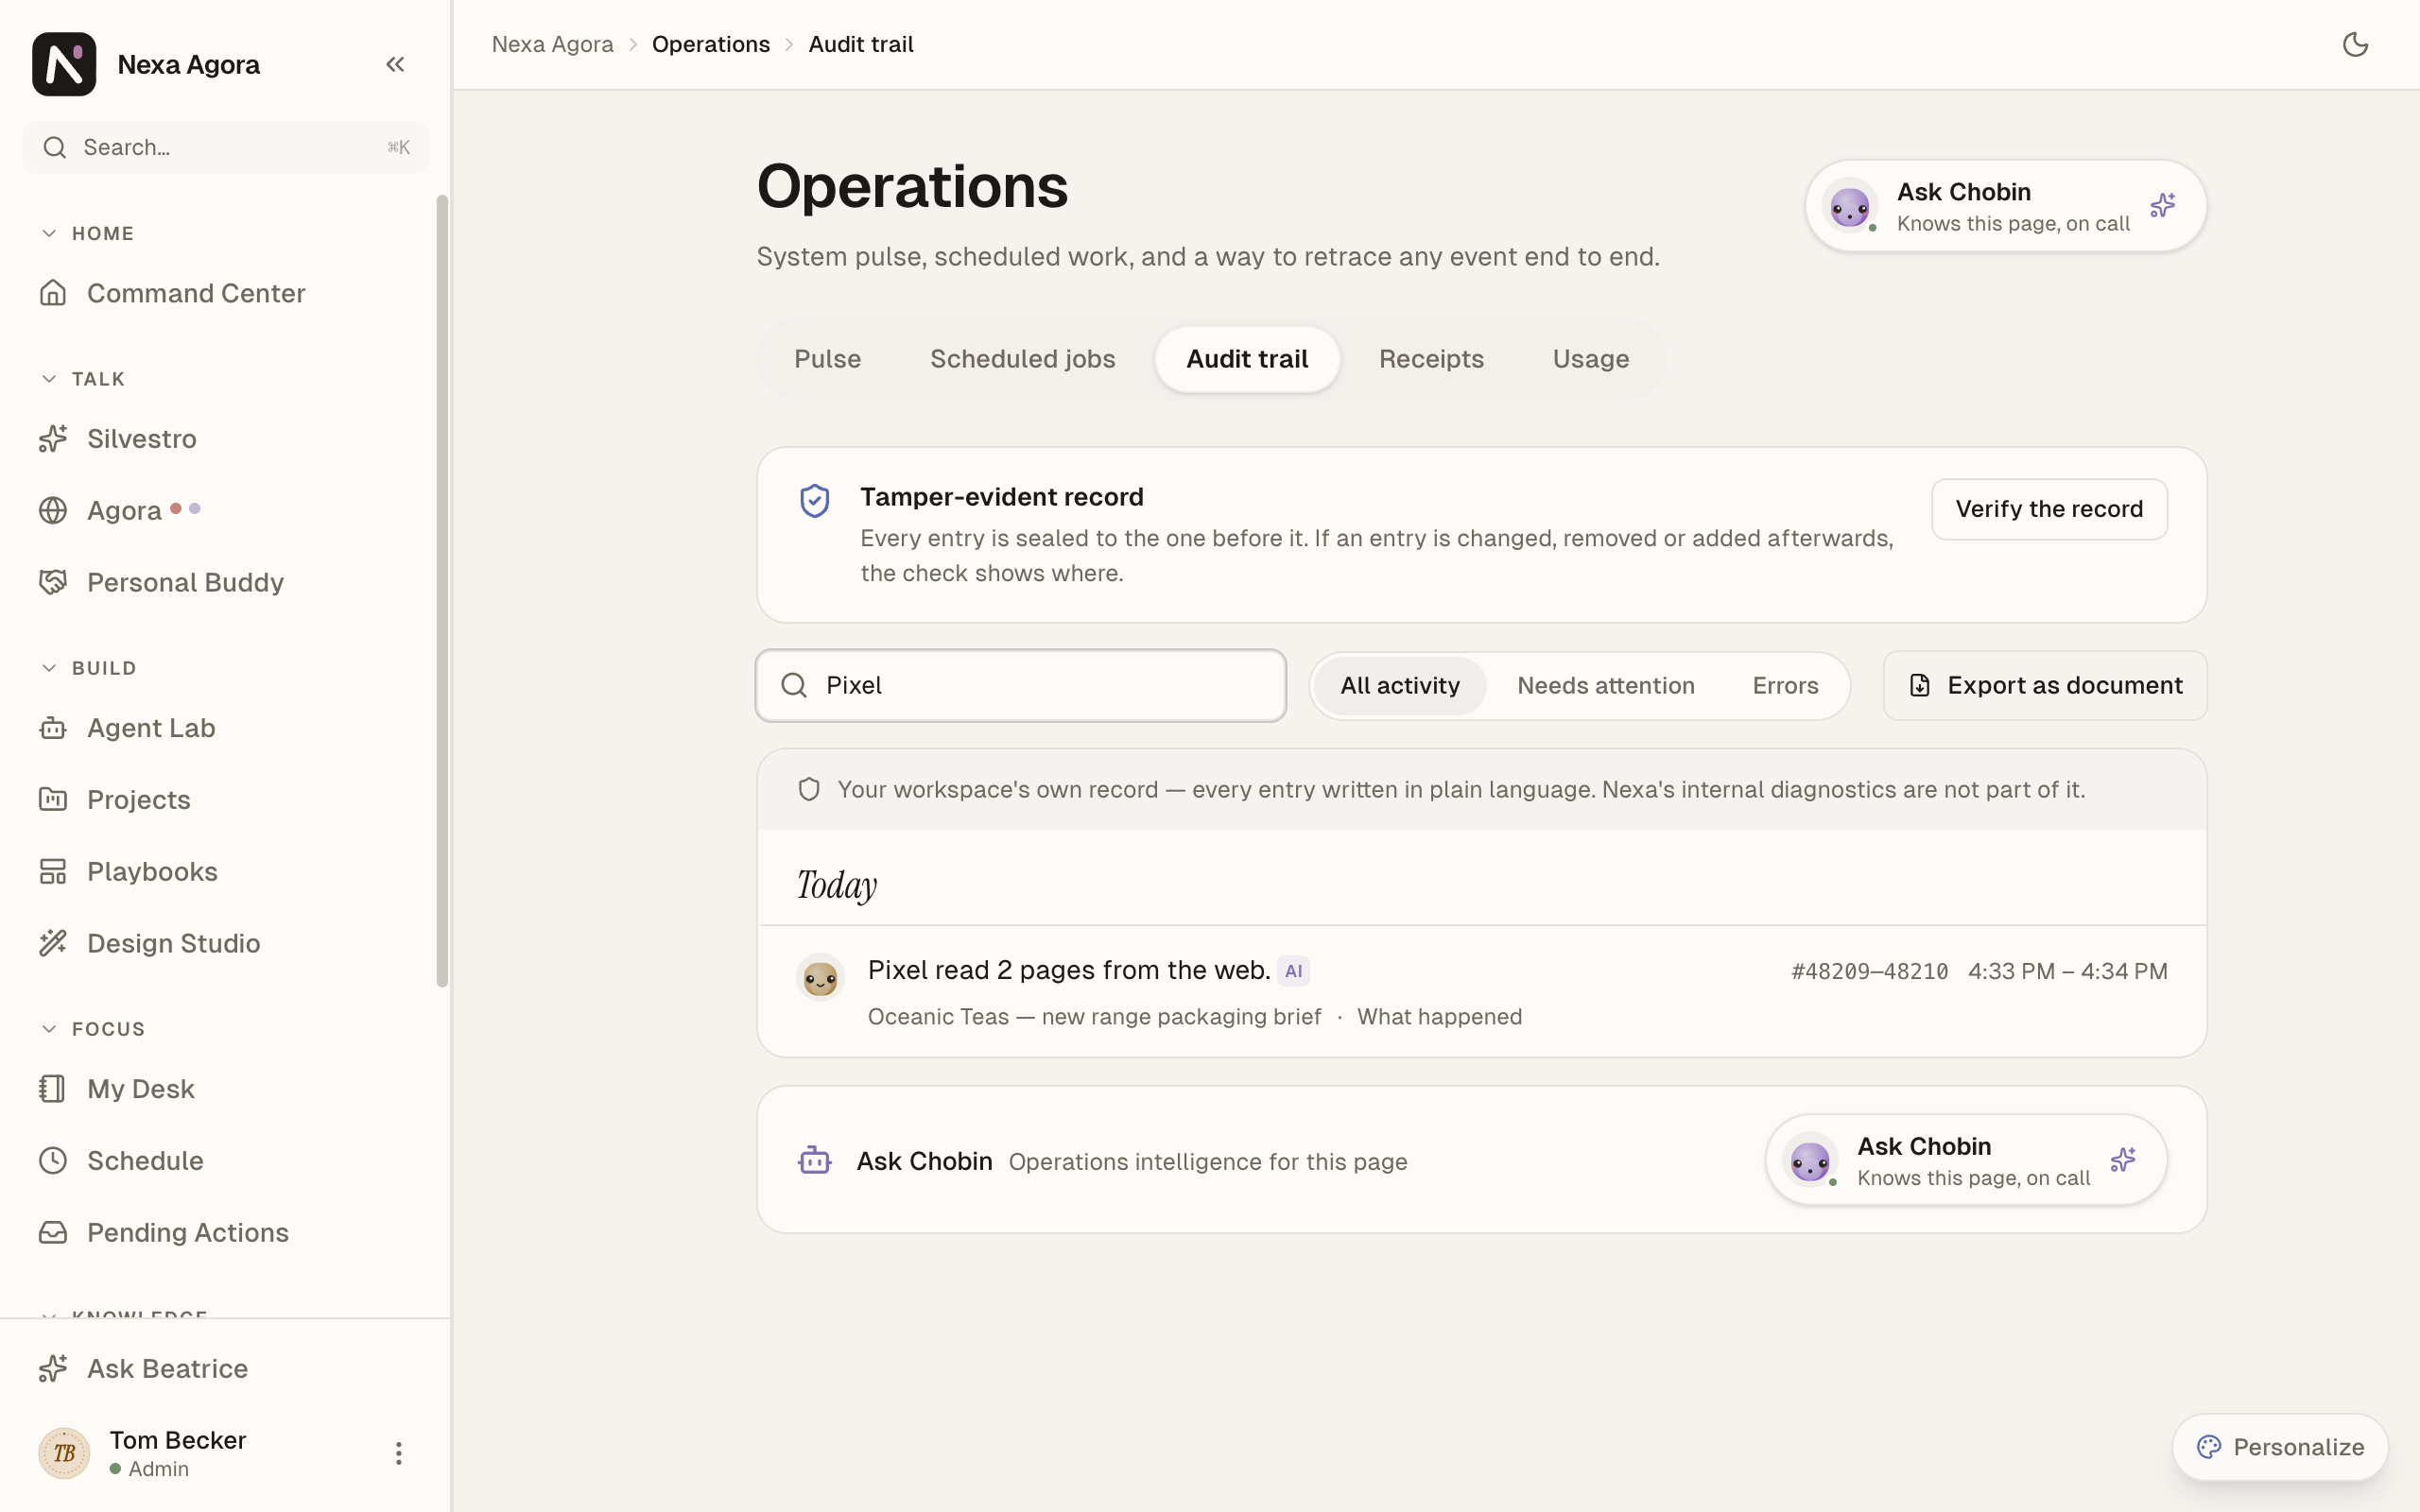2420x1512 pixels.
Task: Collapse the sidebar with double-chevron icon
Action: click(x=395, y=64)
